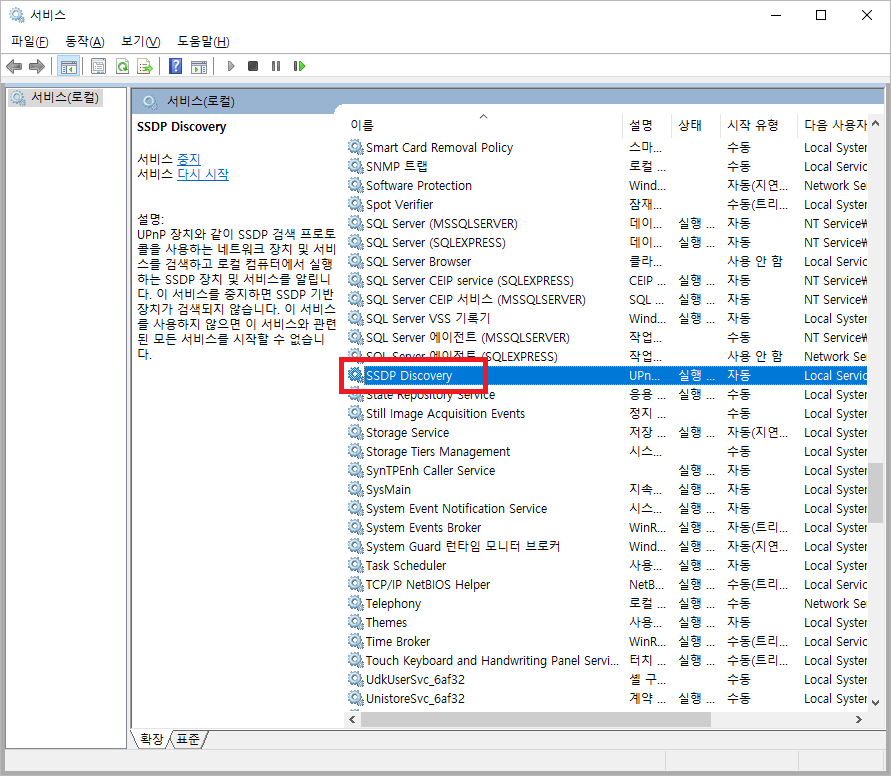Click gear icon of Software Protection row
The height and width of the screenshot is (776, 891).
(x=356, y=185)
